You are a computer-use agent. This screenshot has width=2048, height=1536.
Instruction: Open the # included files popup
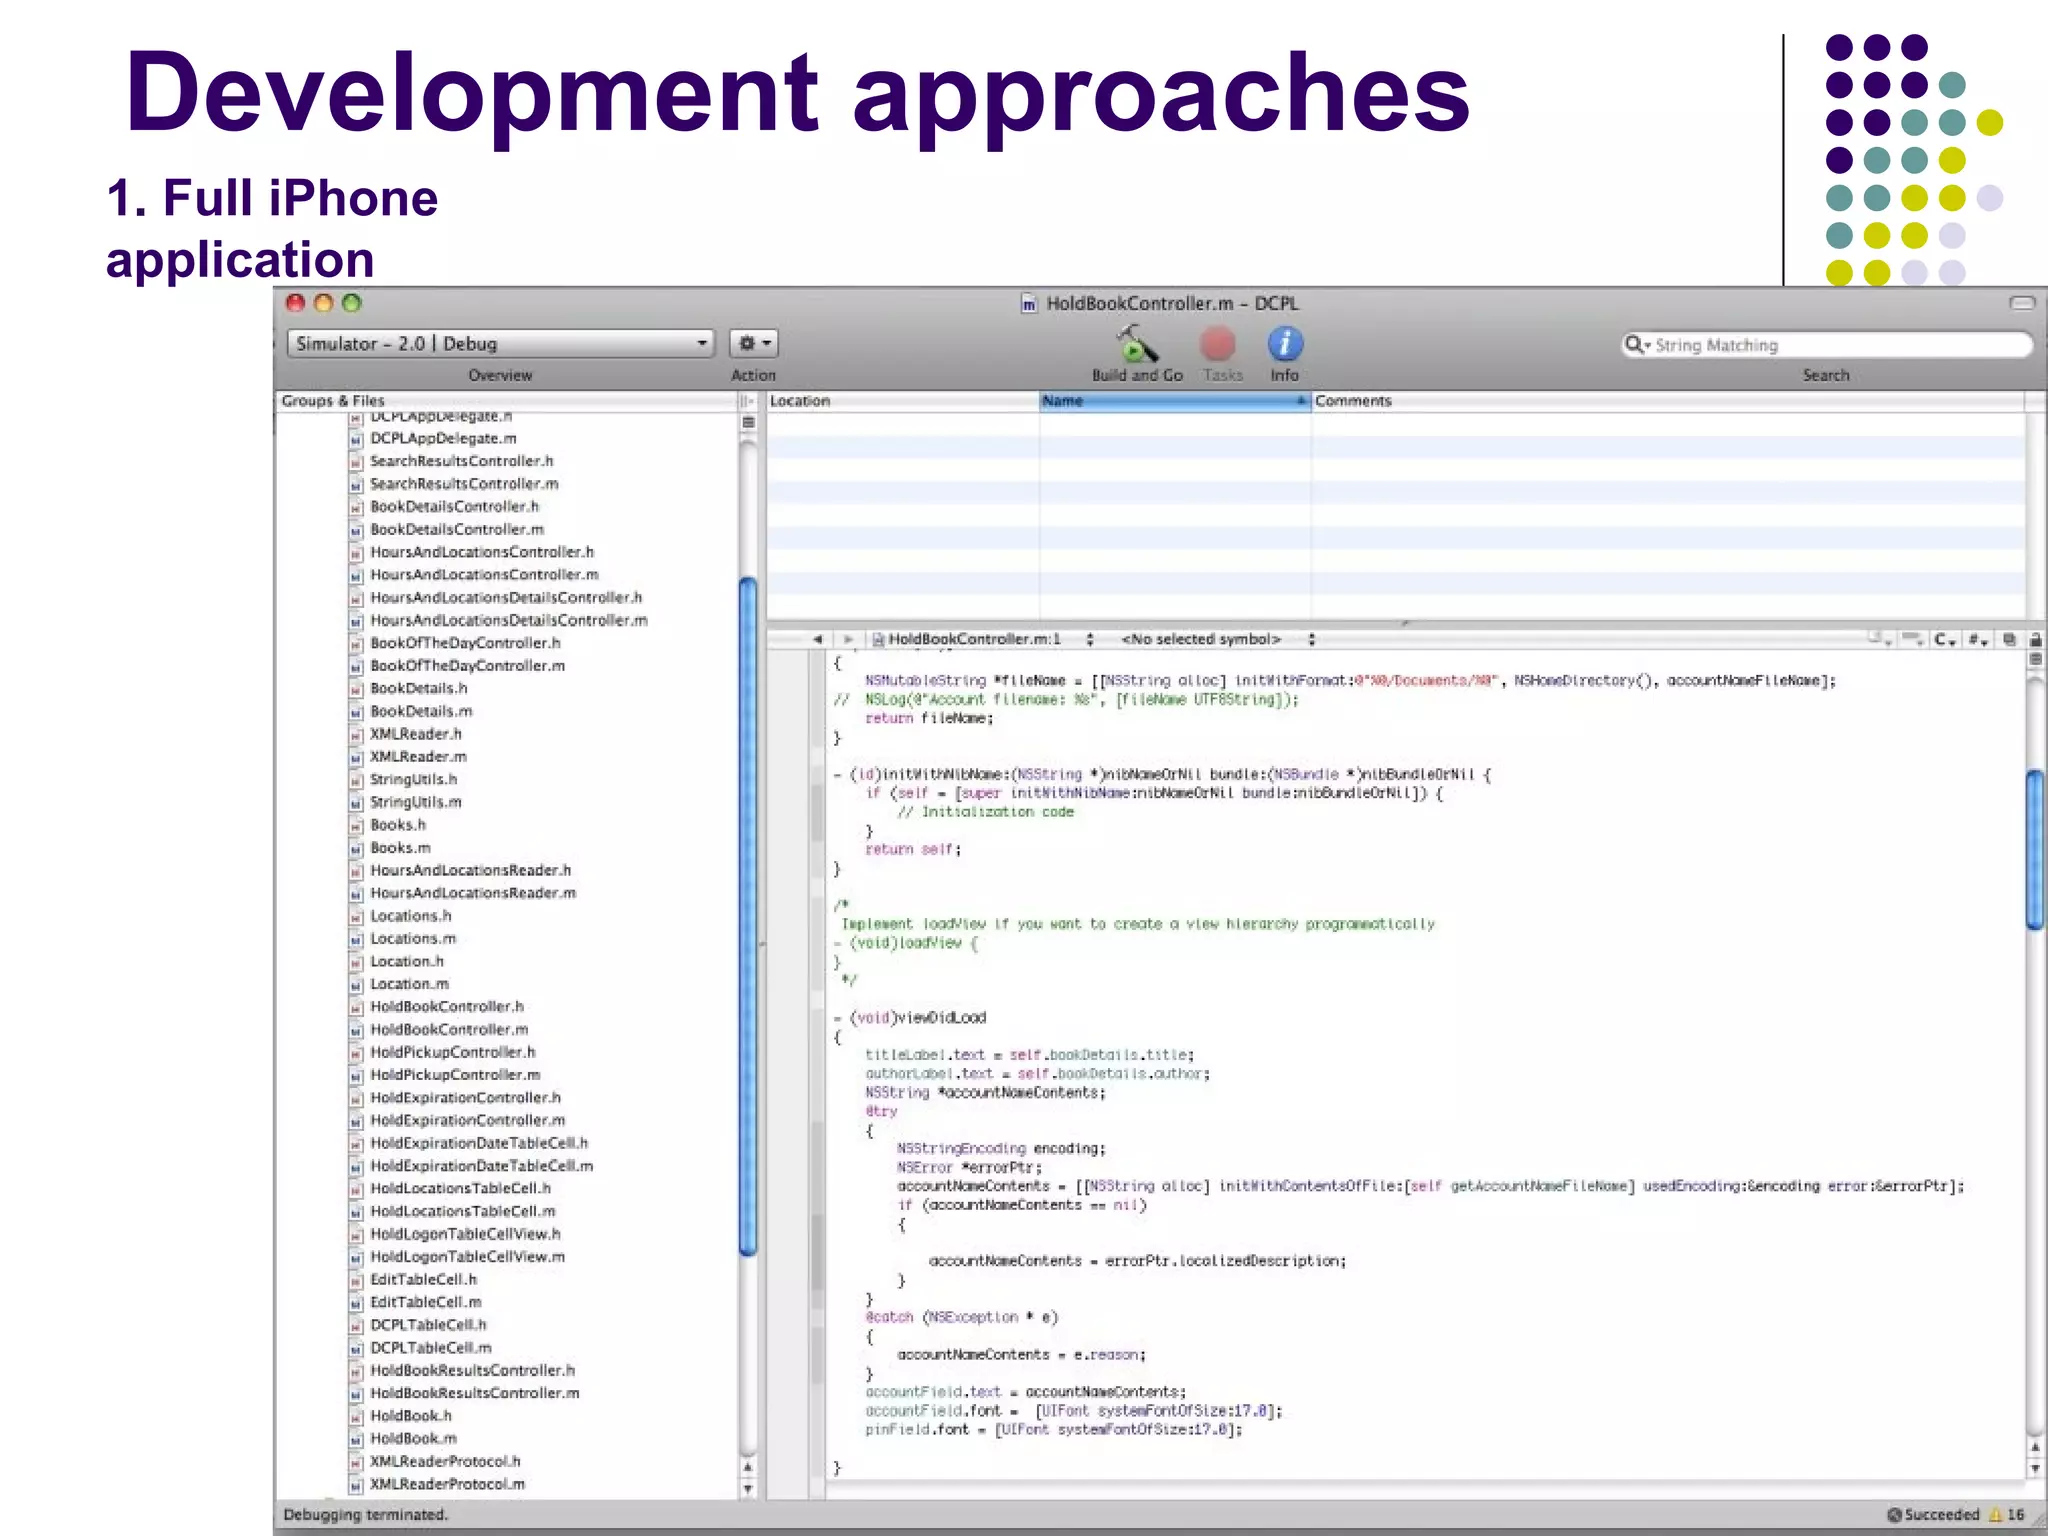coord(1977,640)
